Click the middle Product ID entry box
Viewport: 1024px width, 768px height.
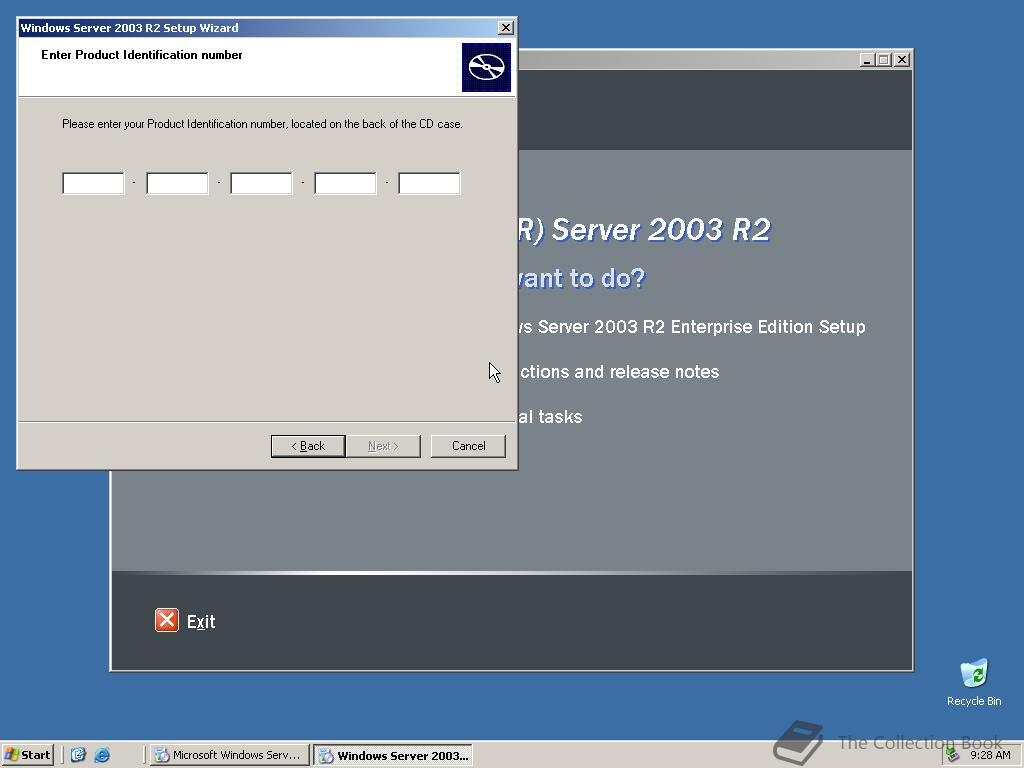260,183
